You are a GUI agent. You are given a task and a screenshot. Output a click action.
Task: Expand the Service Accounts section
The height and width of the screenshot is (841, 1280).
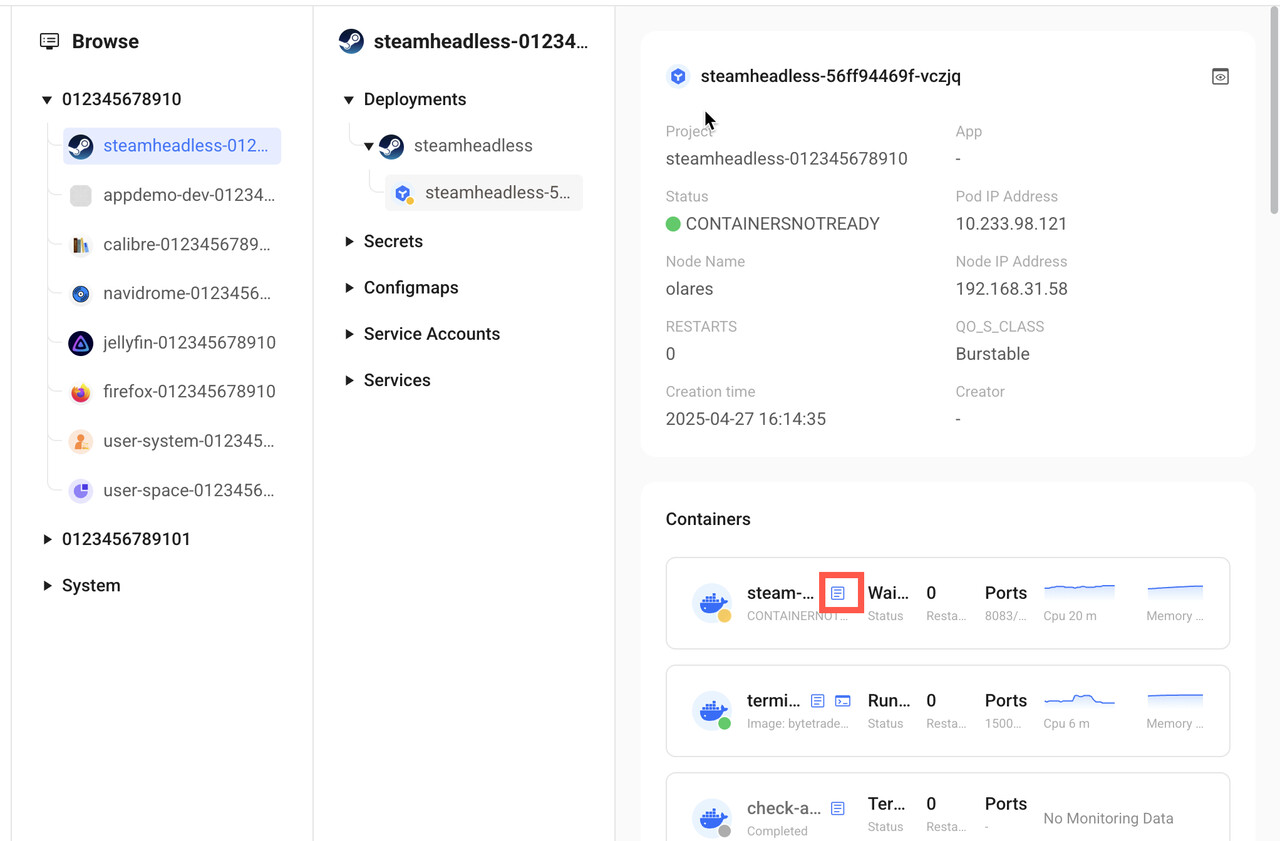point(349,334)
